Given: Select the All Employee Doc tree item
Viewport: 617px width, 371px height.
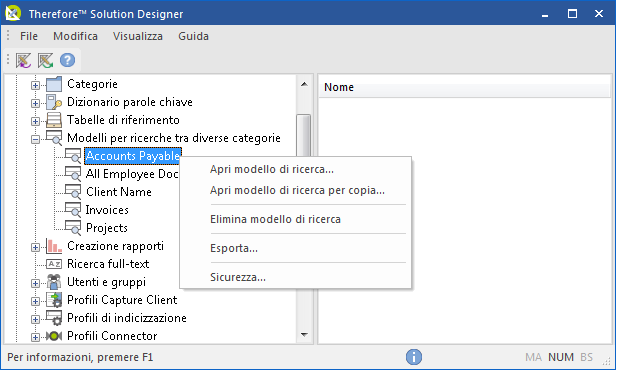Looking at the screenshot, I should click(x=132, y=174).
